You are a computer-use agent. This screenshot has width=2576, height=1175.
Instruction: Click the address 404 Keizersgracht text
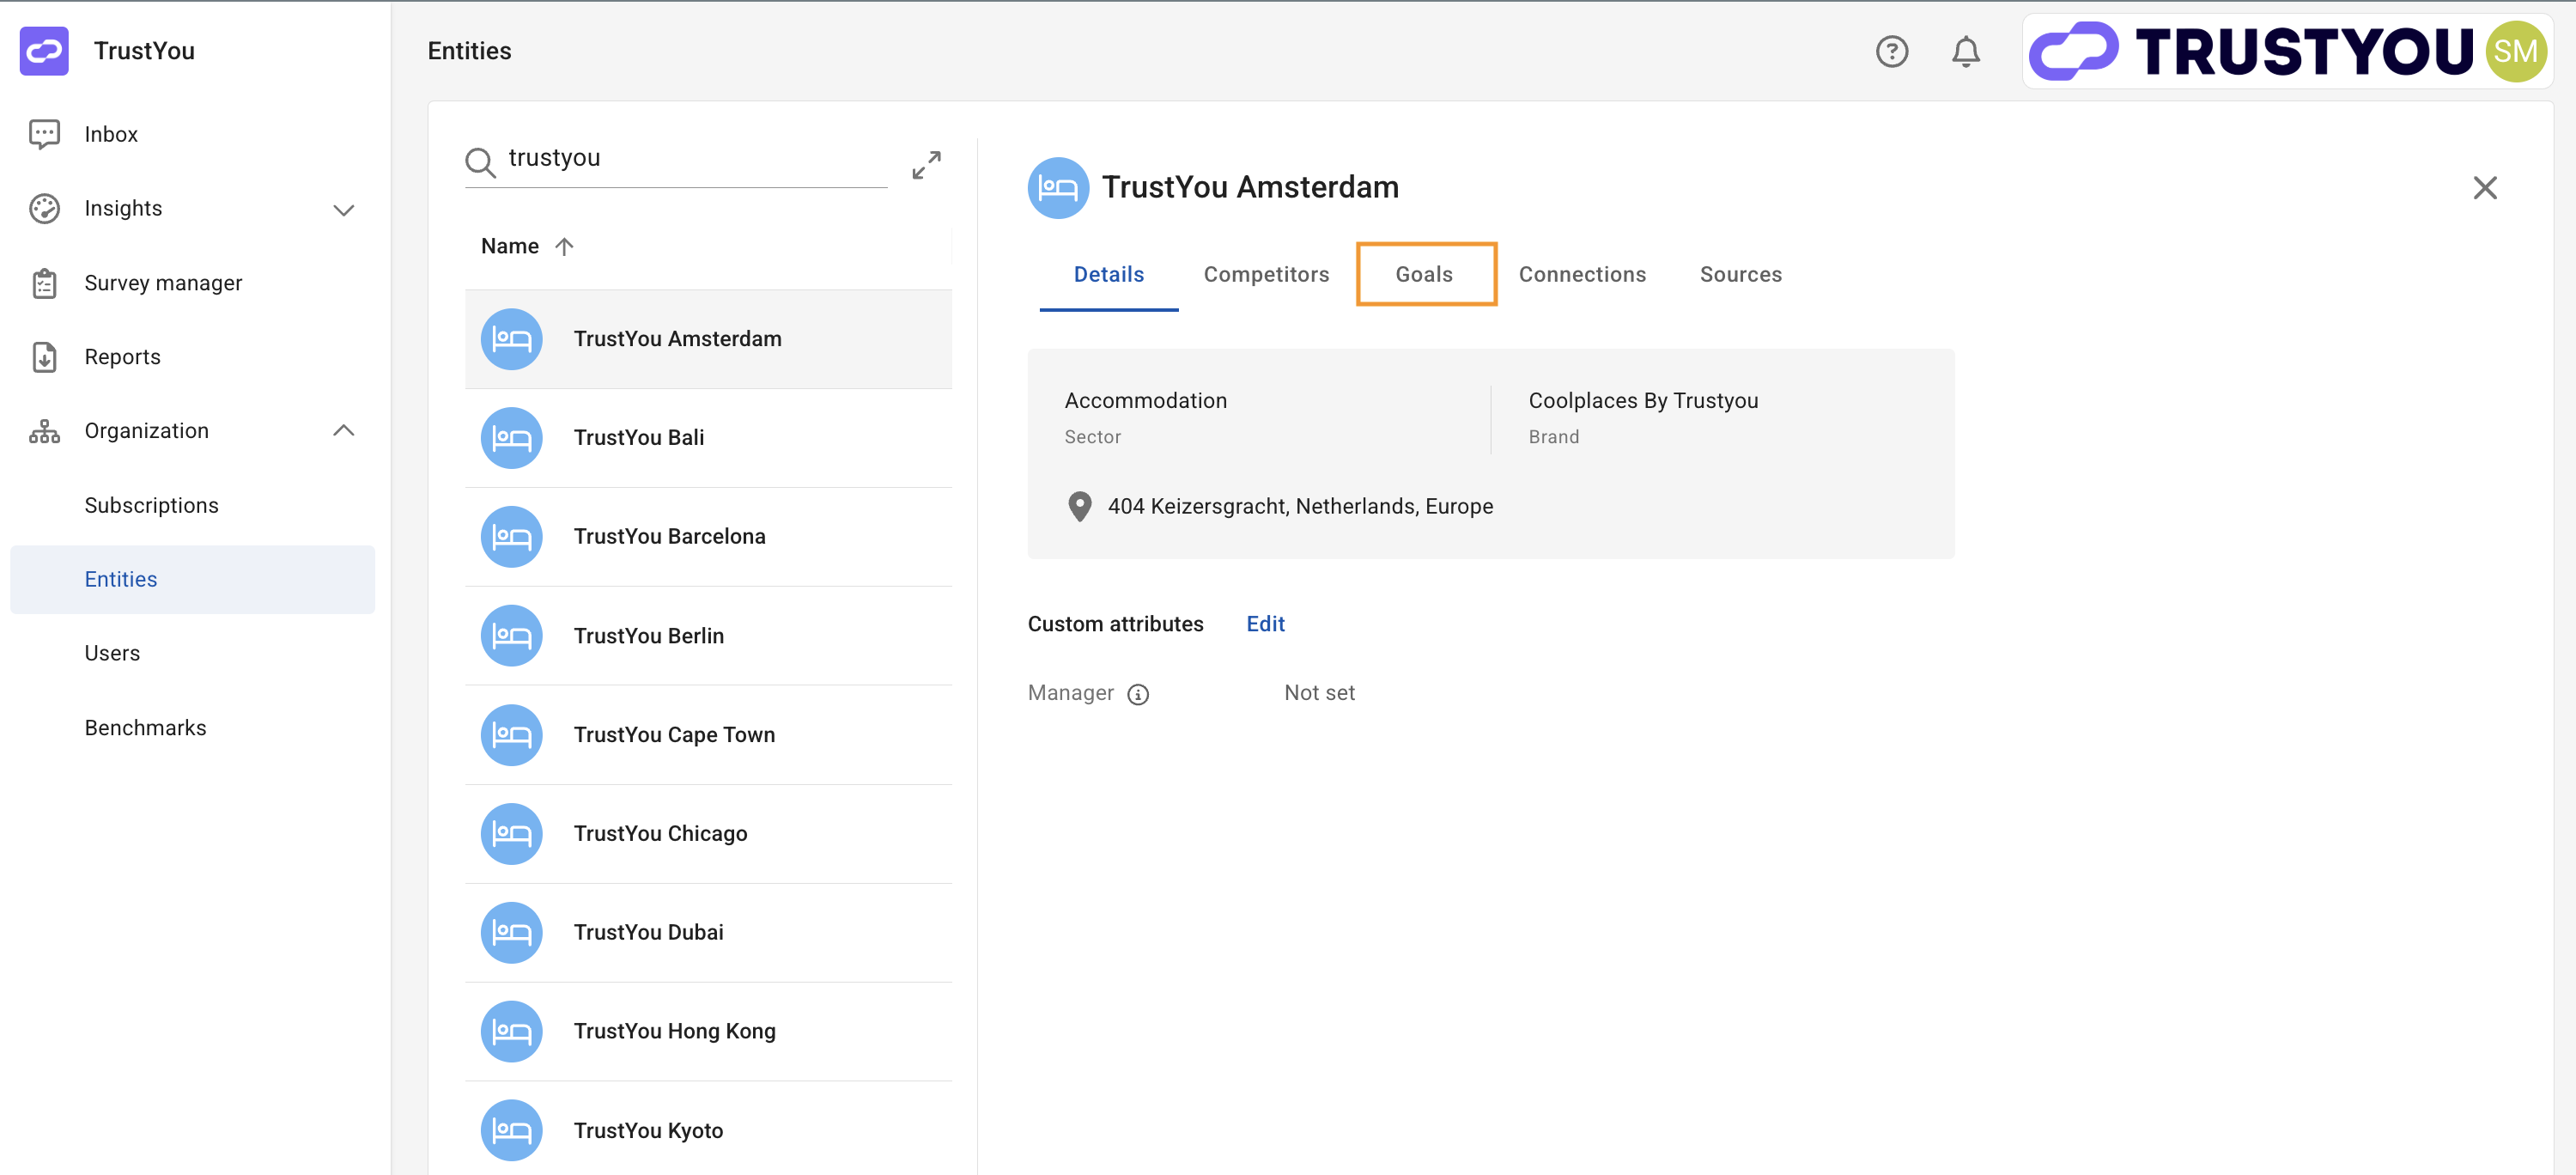(x=1300, y=507)
